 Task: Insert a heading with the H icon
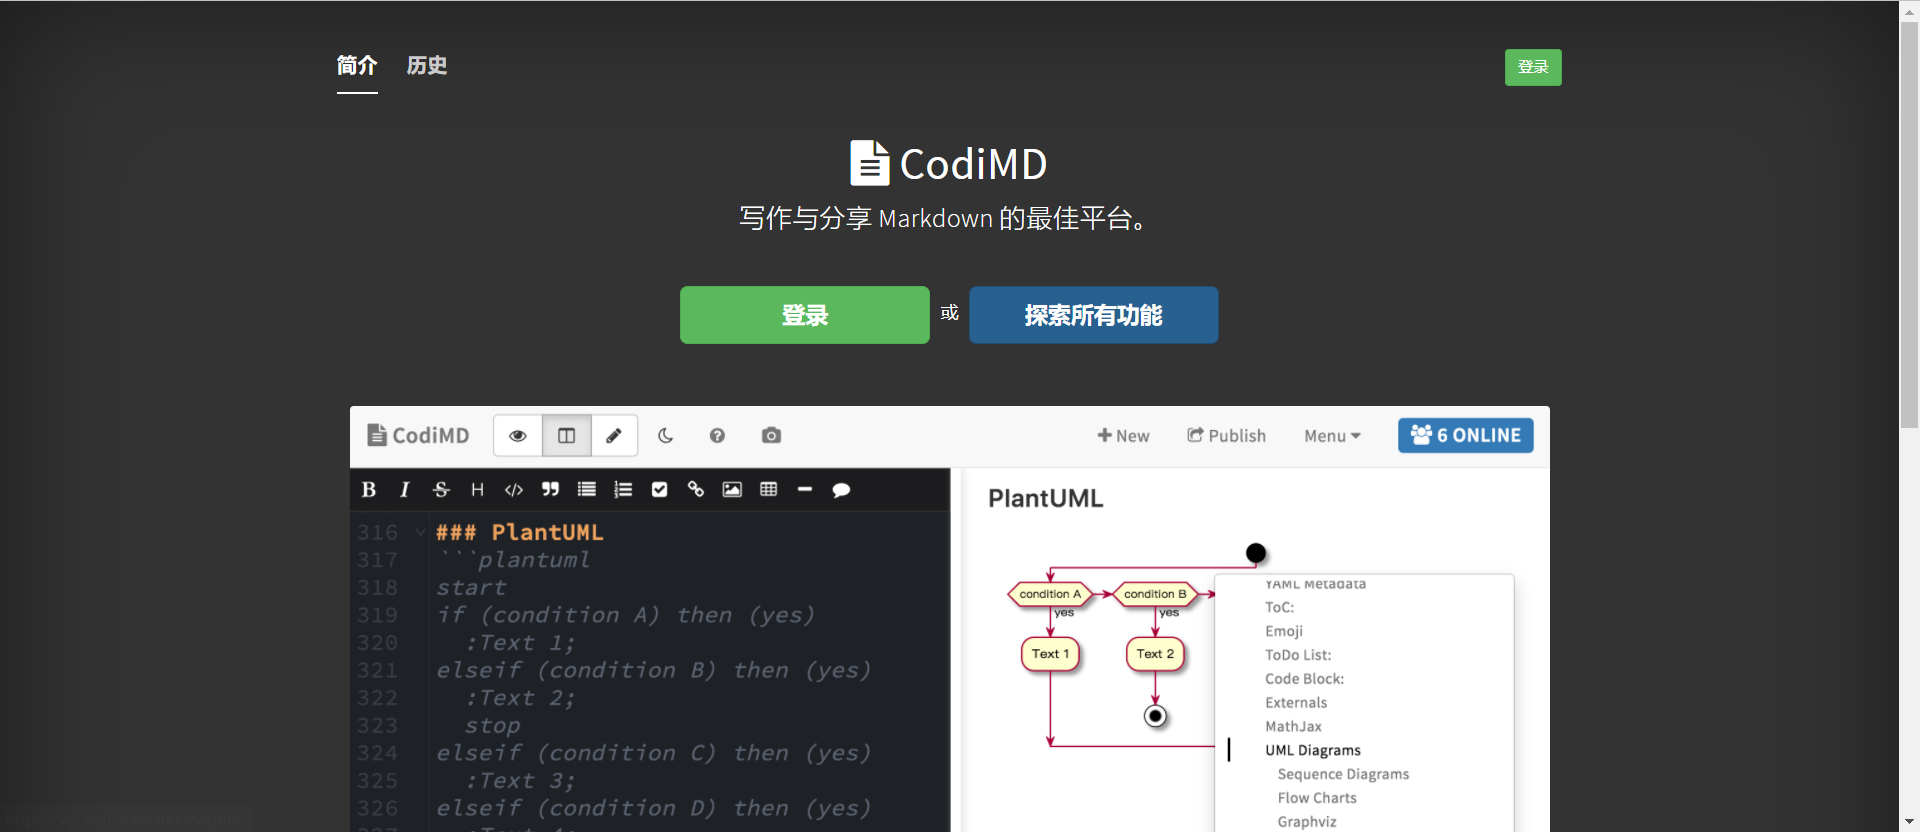[477, 490]
